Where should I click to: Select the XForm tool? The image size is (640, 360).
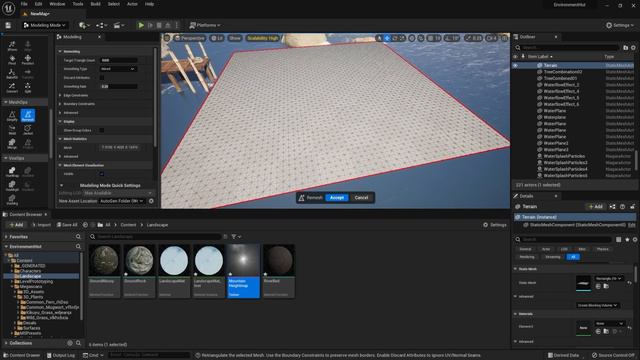[x=12, y=46]
